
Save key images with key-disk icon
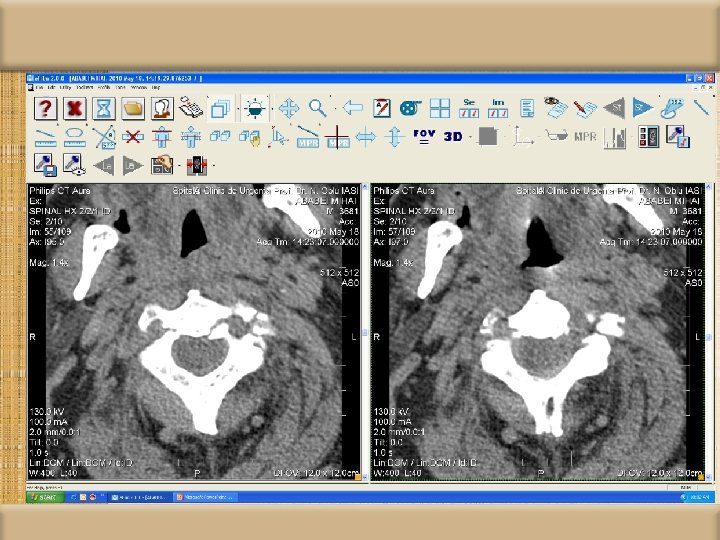[x=45, y=165]
